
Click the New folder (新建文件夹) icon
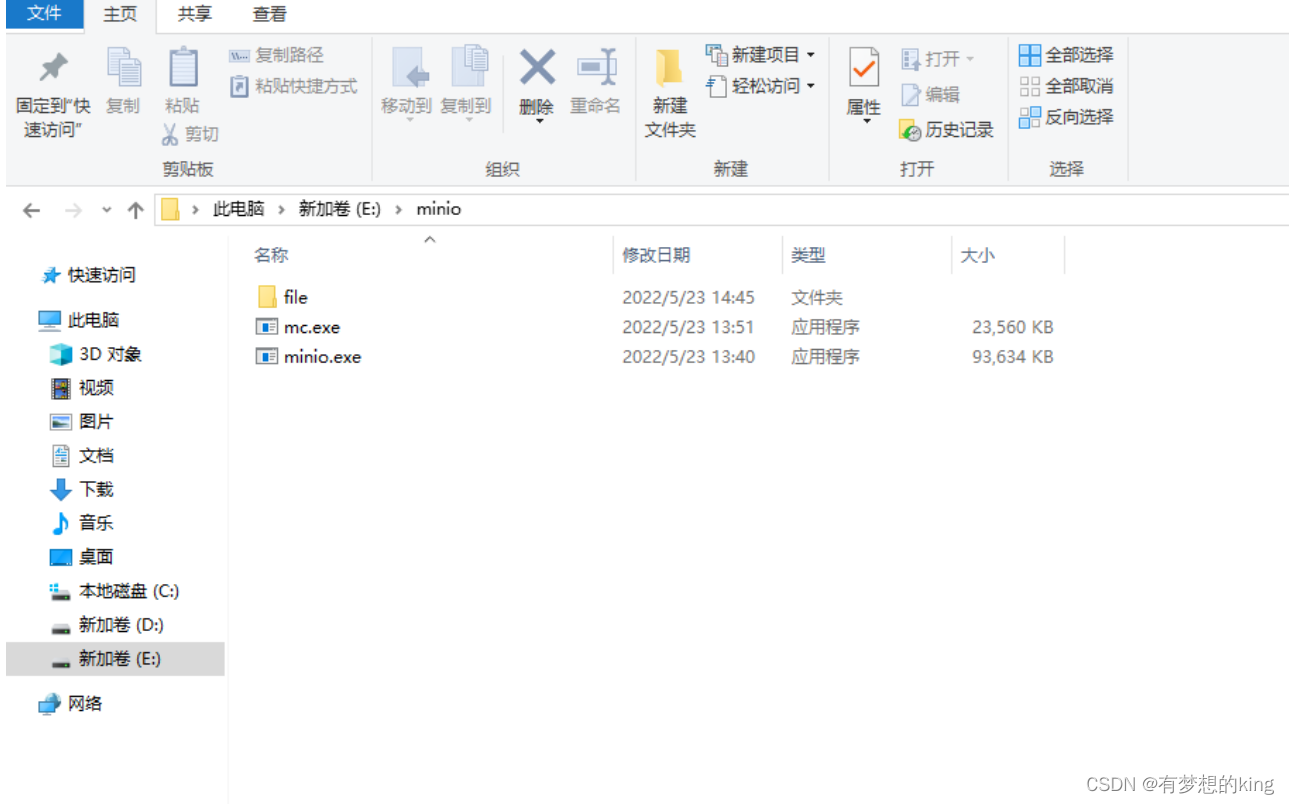click(669, 68)
